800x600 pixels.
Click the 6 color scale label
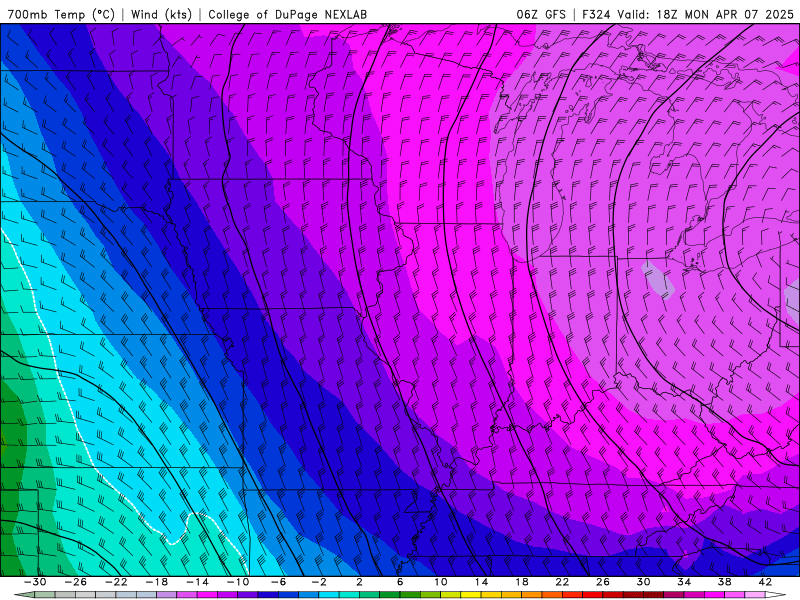(x=400, y=582)
